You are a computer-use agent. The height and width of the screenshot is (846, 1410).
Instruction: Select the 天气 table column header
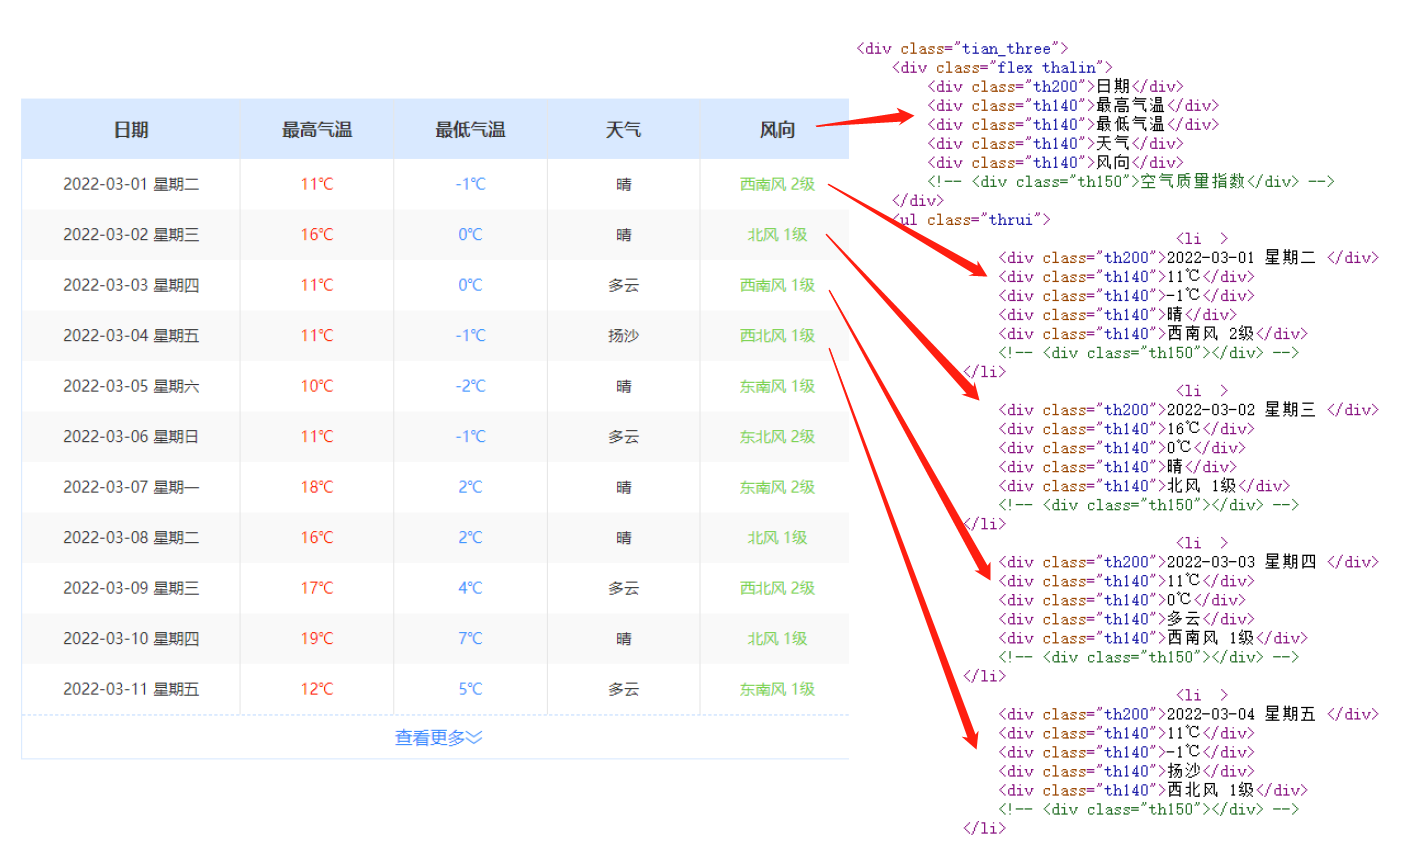623,130
